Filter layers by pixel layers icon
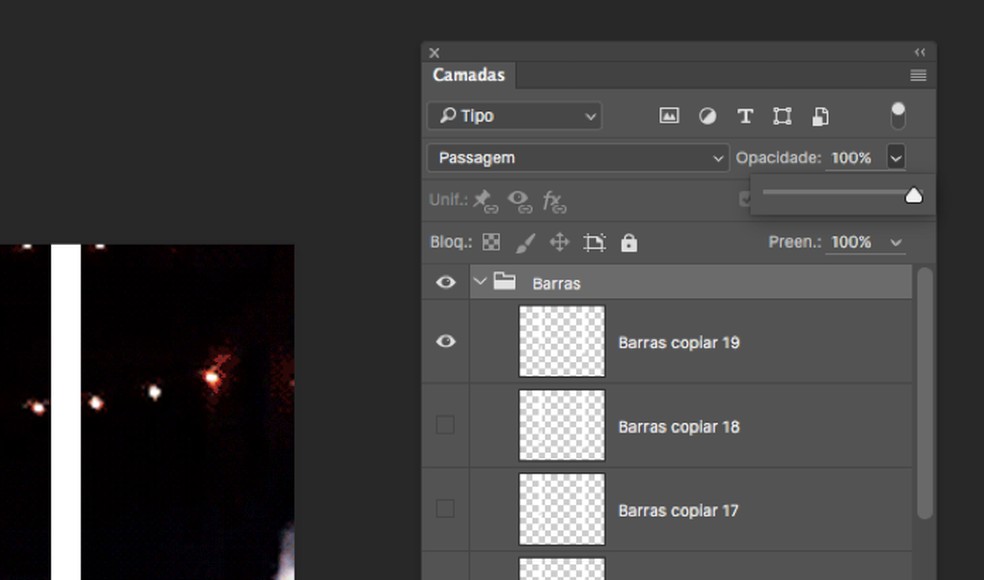The image size is (984, 580). pos(669,115)
